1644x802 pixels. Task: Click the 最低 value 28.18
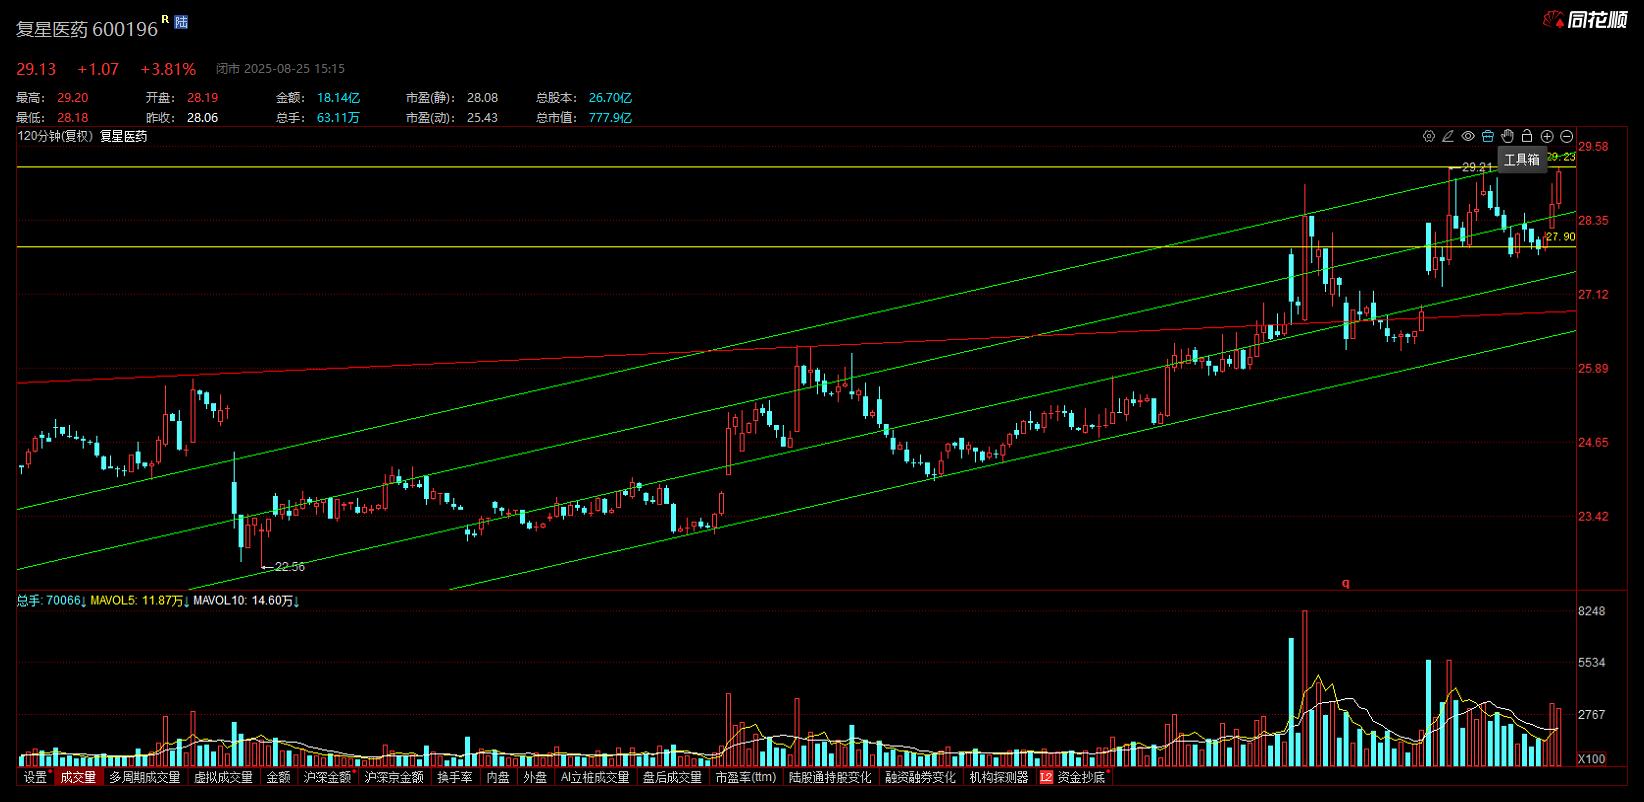point(72,118)
